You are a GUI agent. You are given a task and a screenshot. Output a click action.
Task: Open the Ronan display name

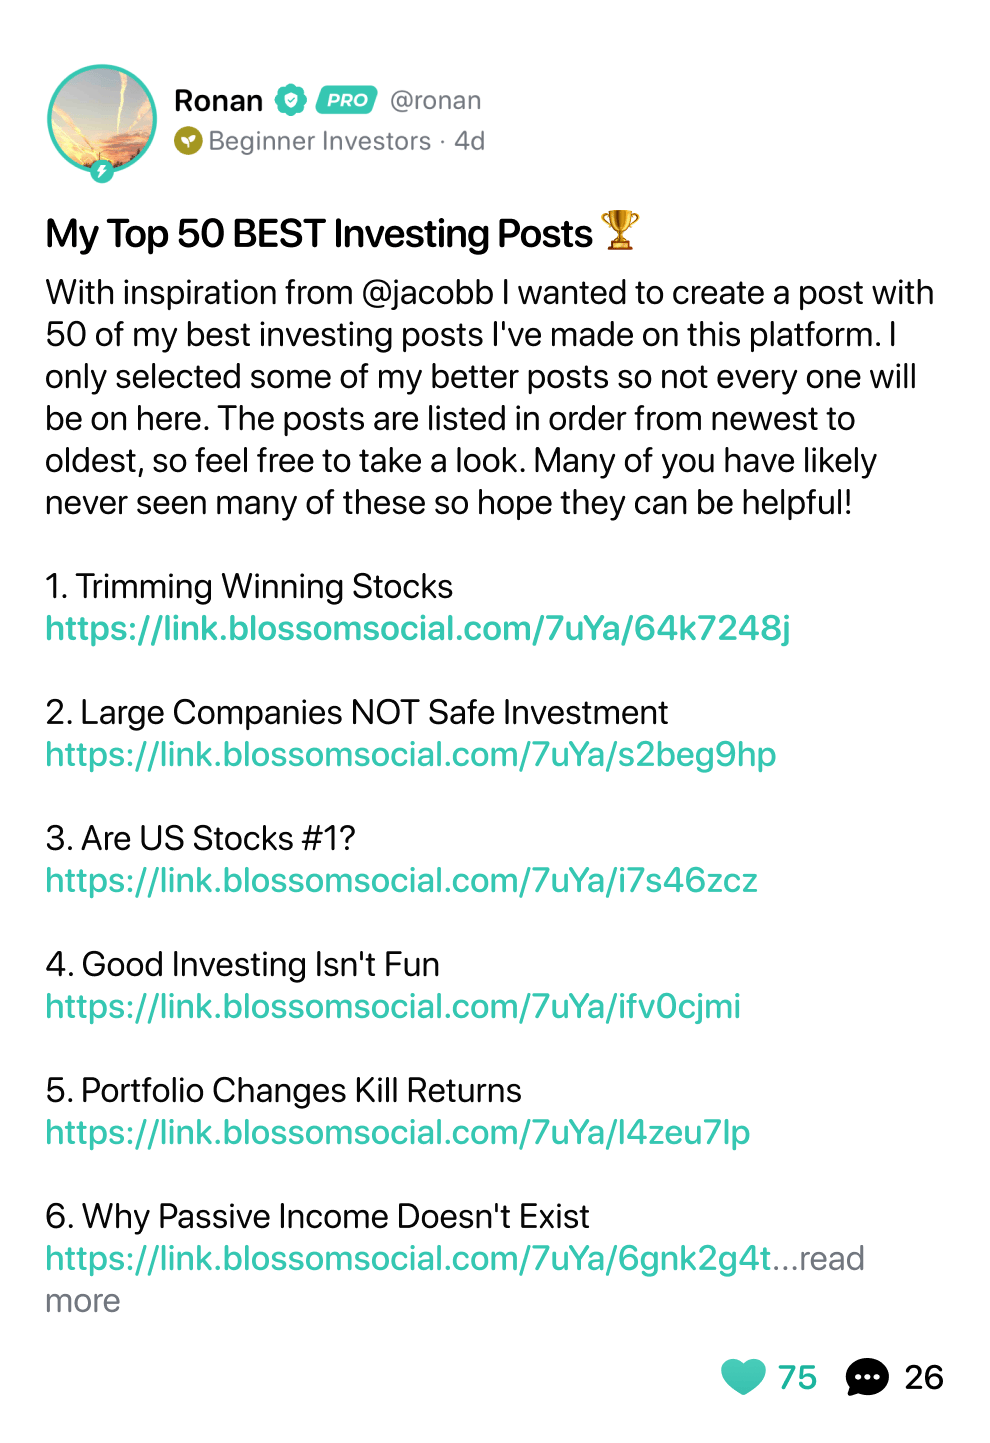(x=218, y=100)
